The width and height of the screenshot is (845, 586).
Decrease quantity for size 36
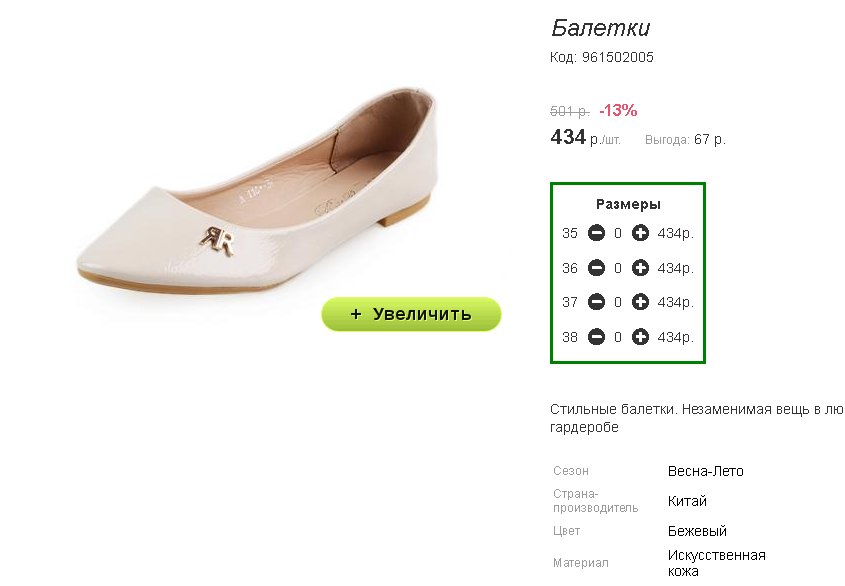click(x=596, y=268)
